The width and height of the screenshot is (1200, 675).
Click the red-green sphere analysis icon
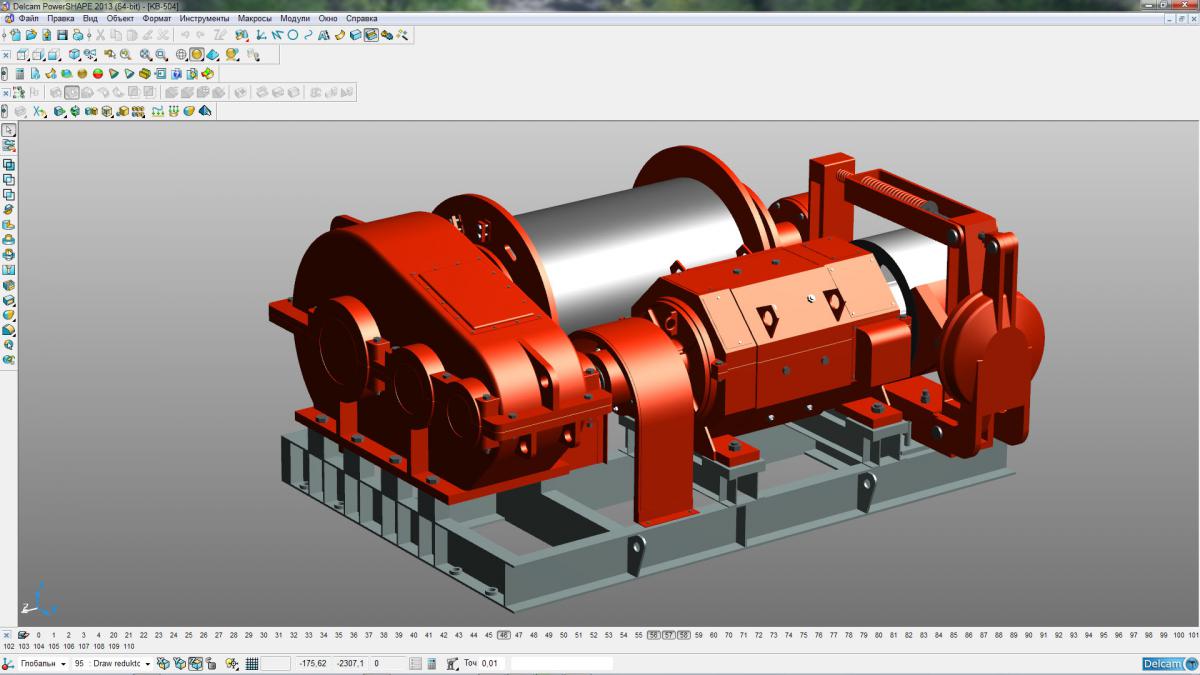click(x=98, y=73)
